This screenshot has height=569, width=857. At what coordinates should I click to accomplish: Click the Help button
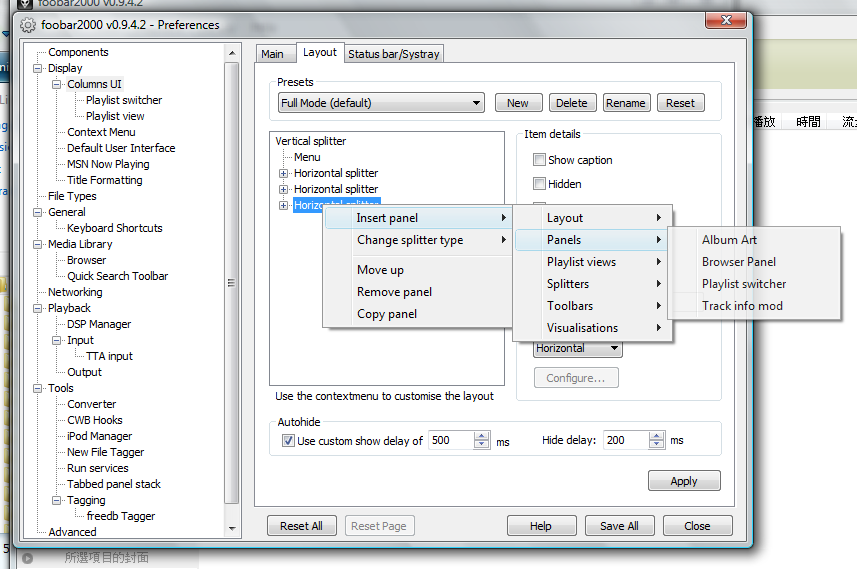click(x=541, y=526)
